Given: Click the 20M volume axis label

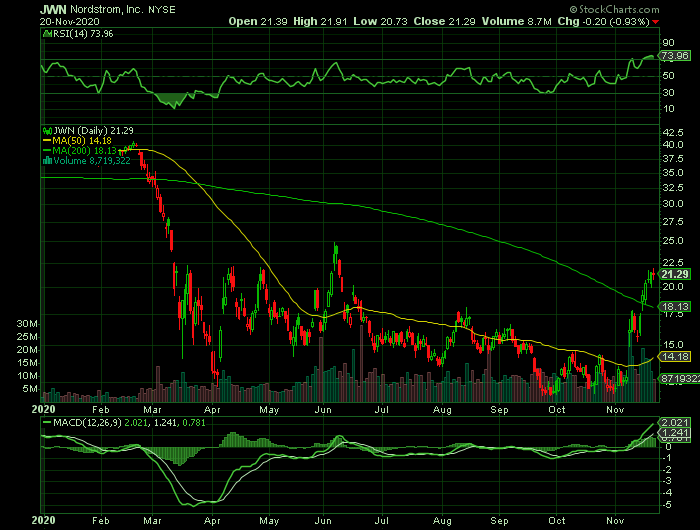Looking at the screenshot, I should pyautogui.click(x=27, y=350).
